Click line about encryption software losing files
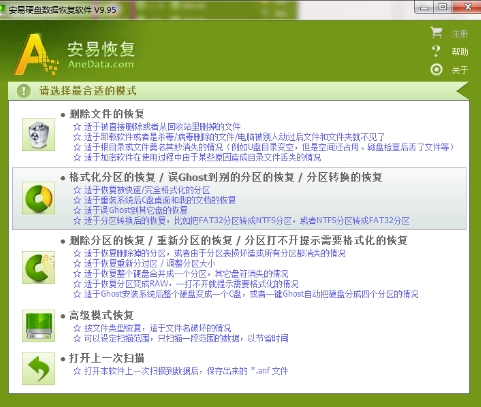481x407 pixels. 197,157
